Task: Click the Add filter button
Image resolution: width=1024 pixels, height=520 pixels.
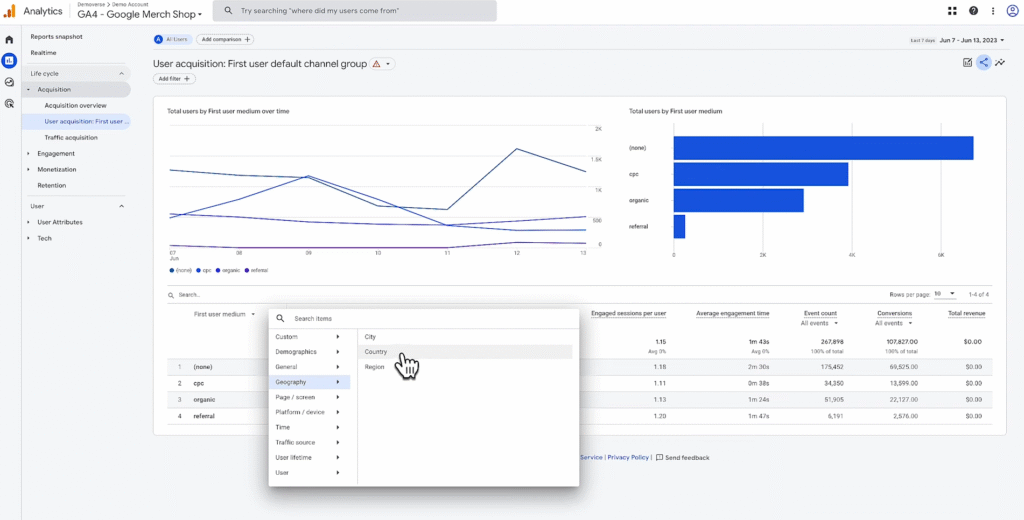Action: pos(174,78)
